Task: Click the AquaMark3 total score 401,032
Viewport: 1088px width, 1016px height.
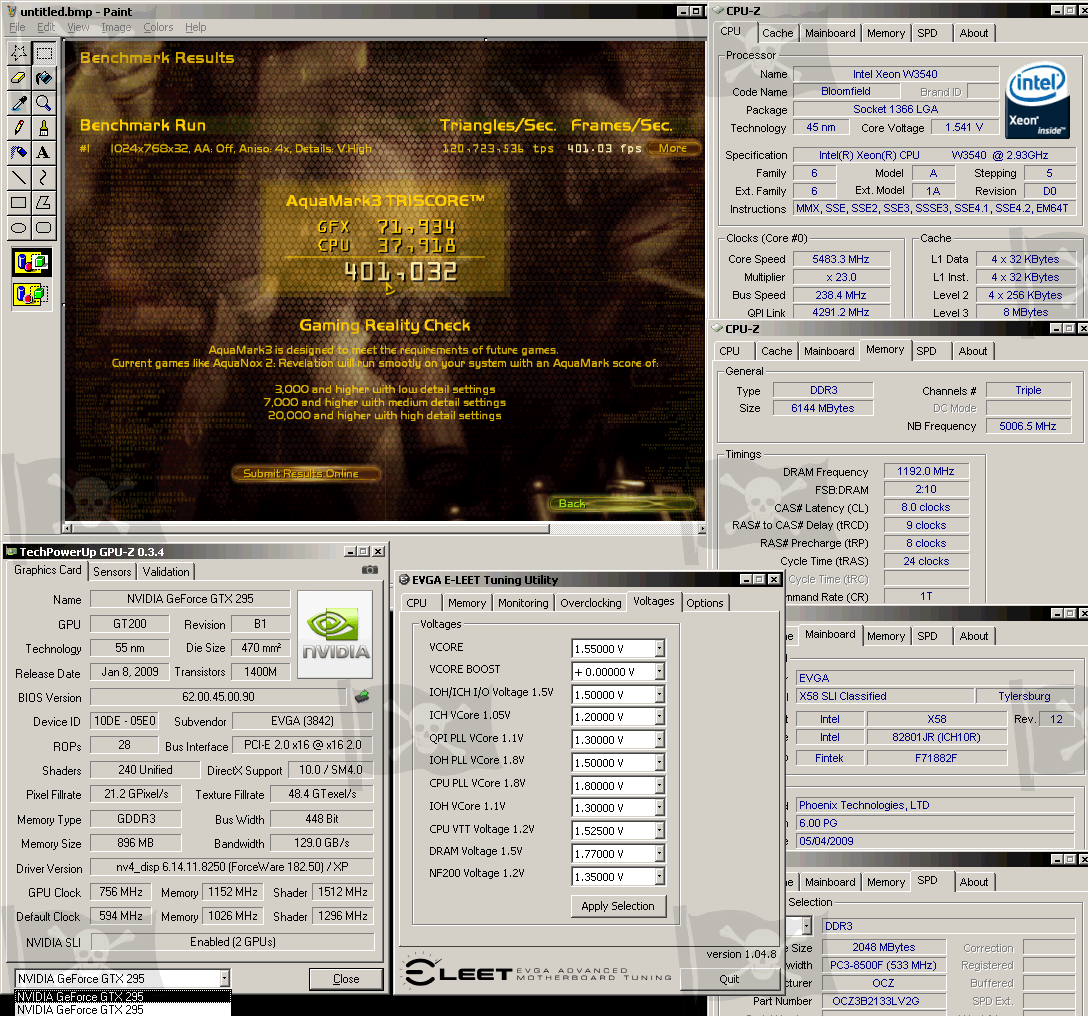Action: pos(401,271)
